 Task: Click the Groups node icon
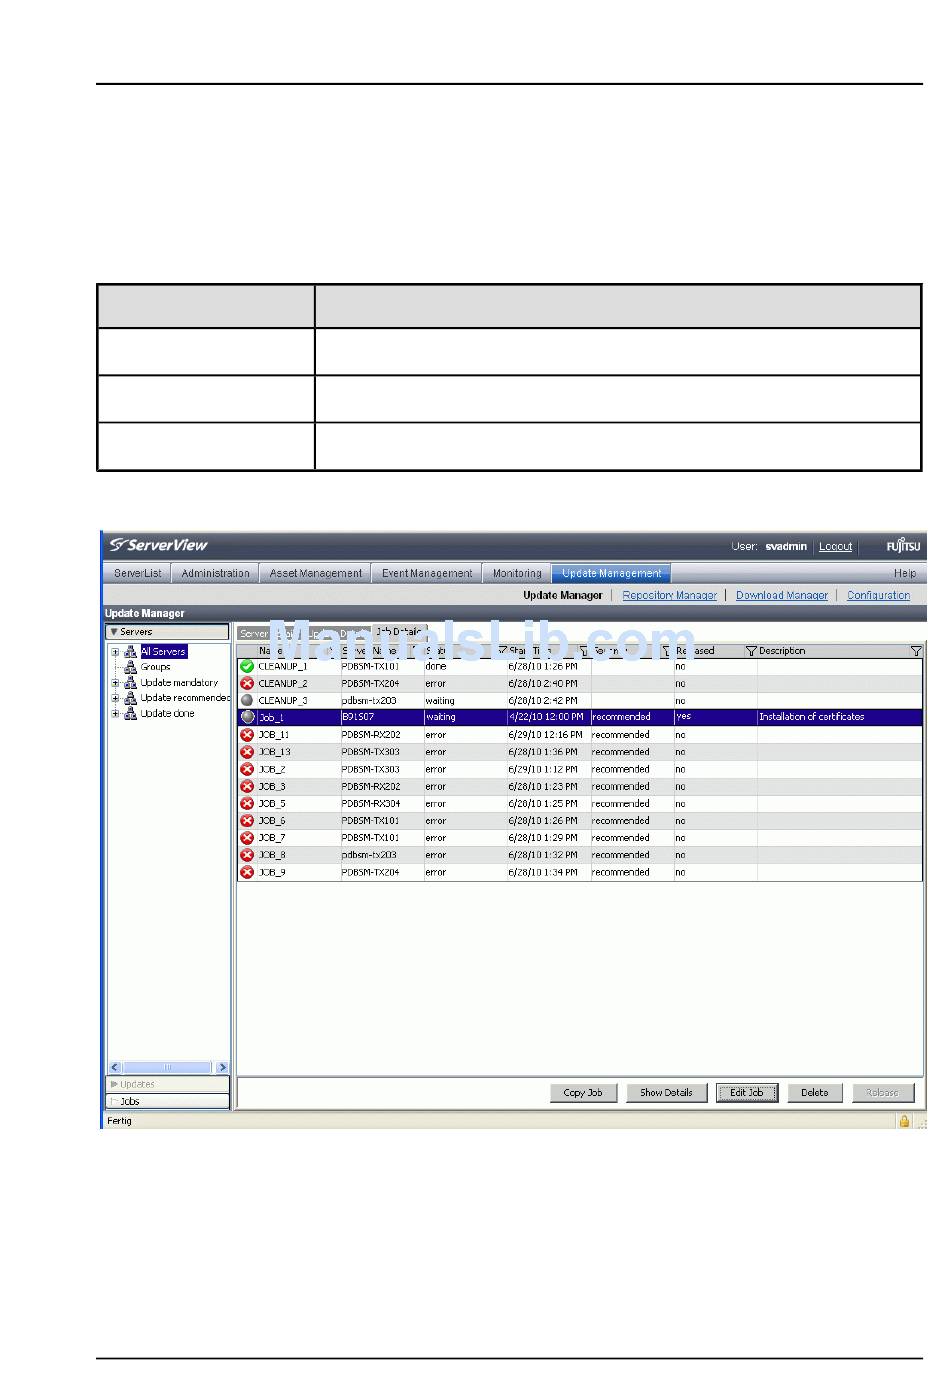pyautogui.click(x=130, y=667)
